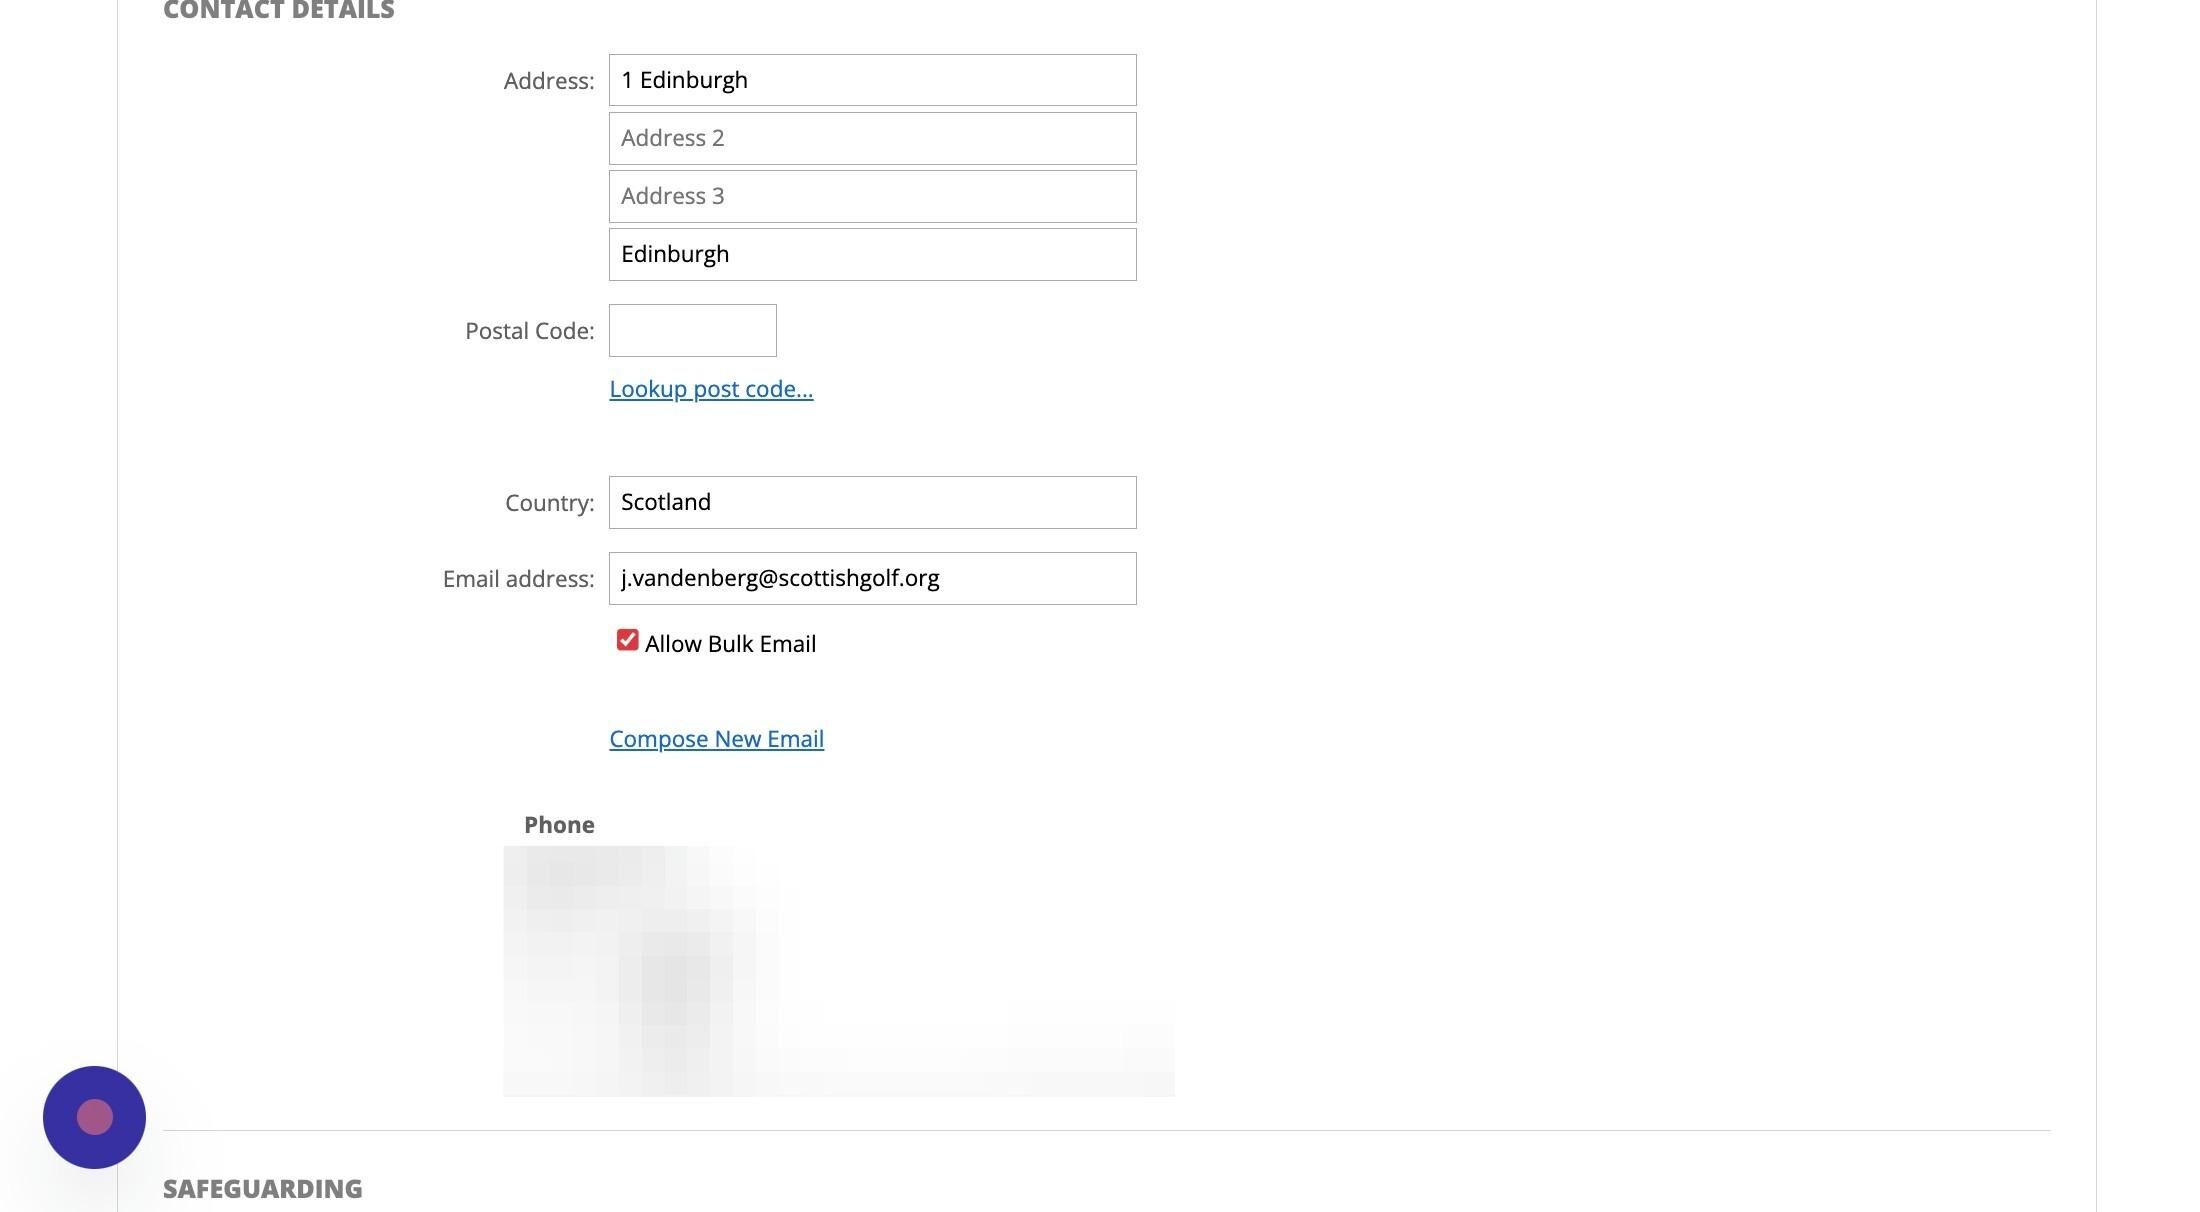Click the Email address input field
This screenshot has width=2200, height=1212.
pos(872,578)
